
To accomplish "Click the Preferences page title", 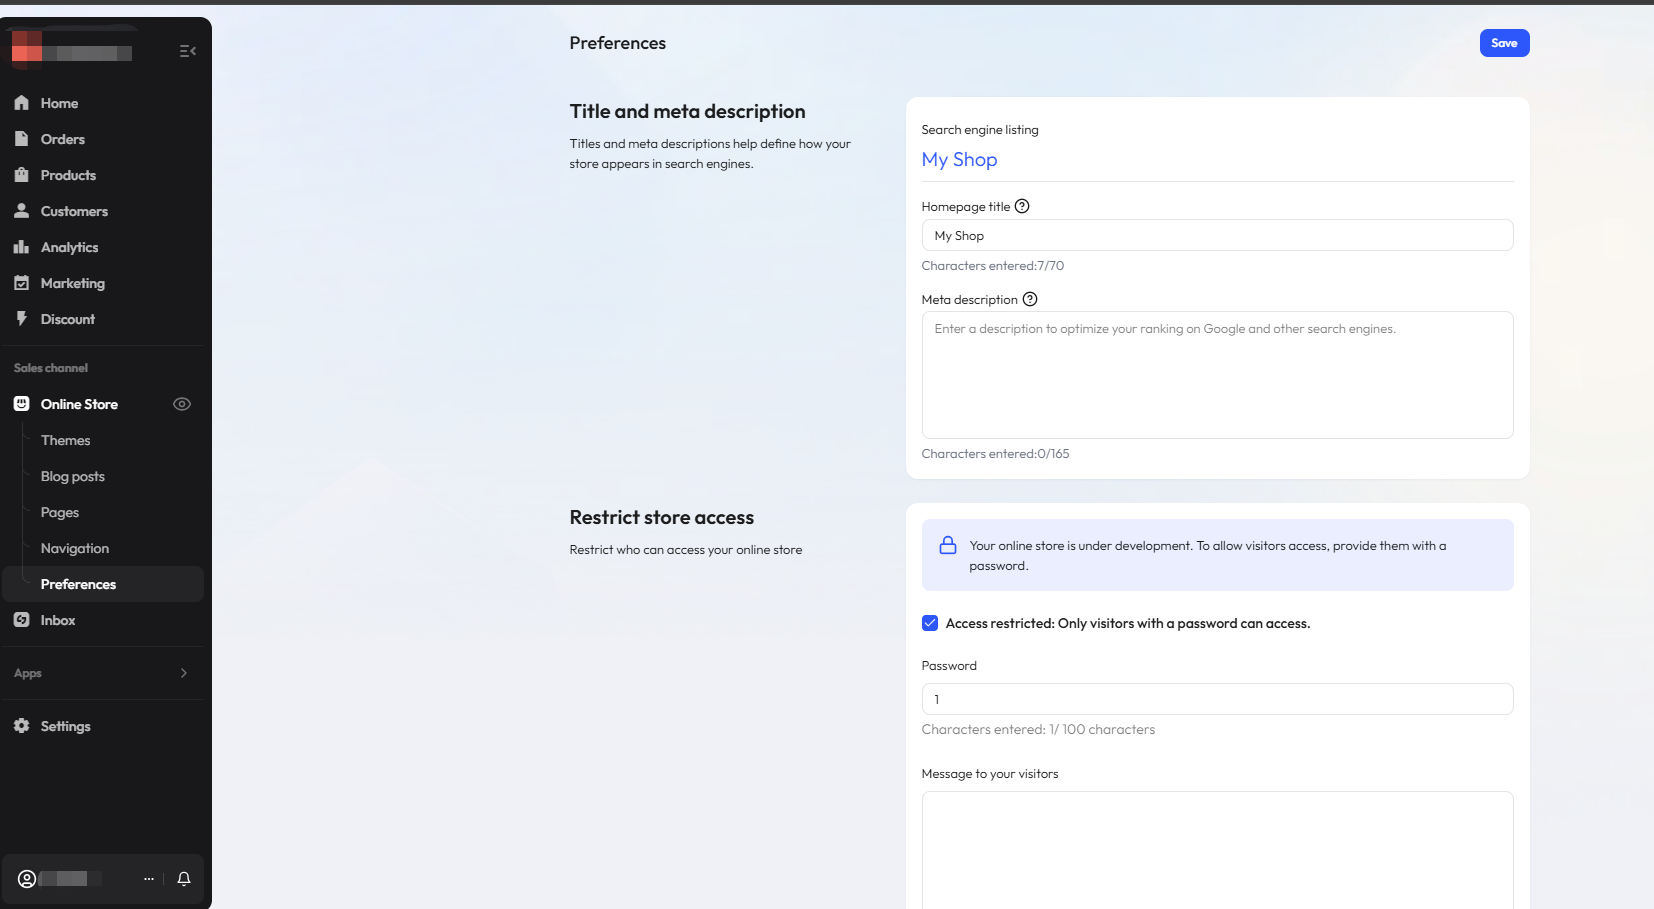I will point(617,43).
